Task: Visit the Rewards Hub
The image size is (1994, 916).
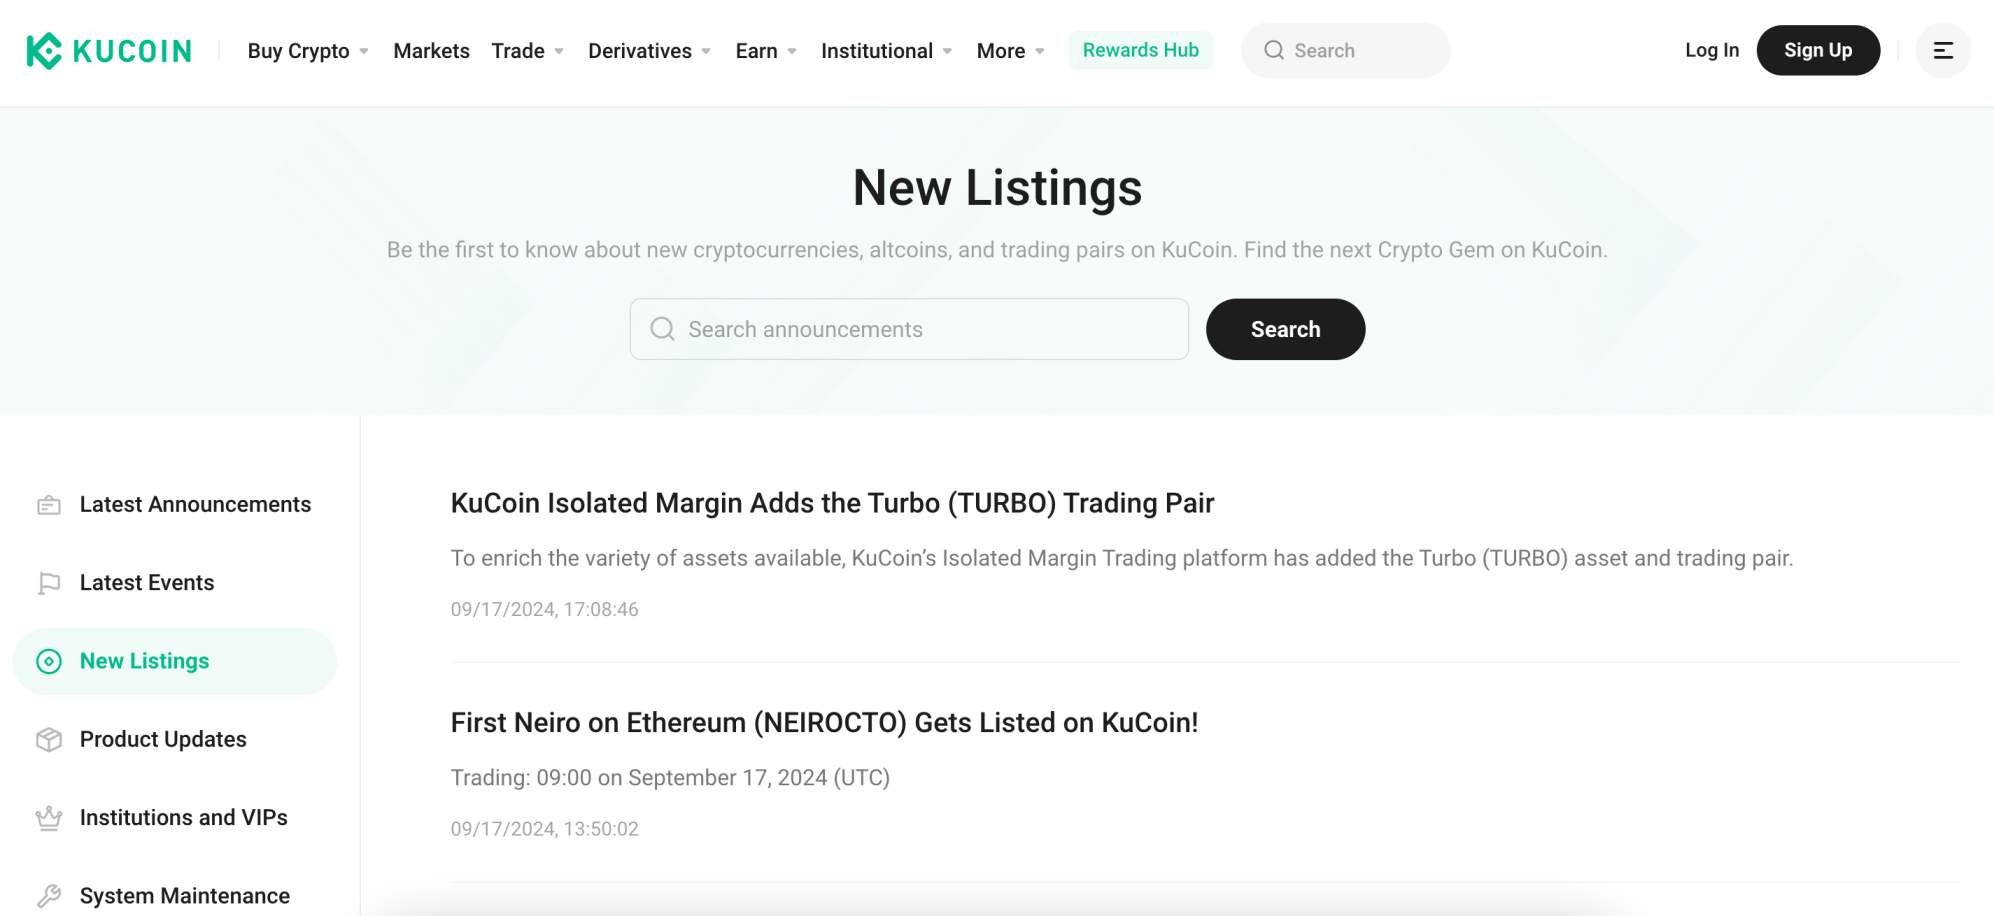Action: (1140, 49)
